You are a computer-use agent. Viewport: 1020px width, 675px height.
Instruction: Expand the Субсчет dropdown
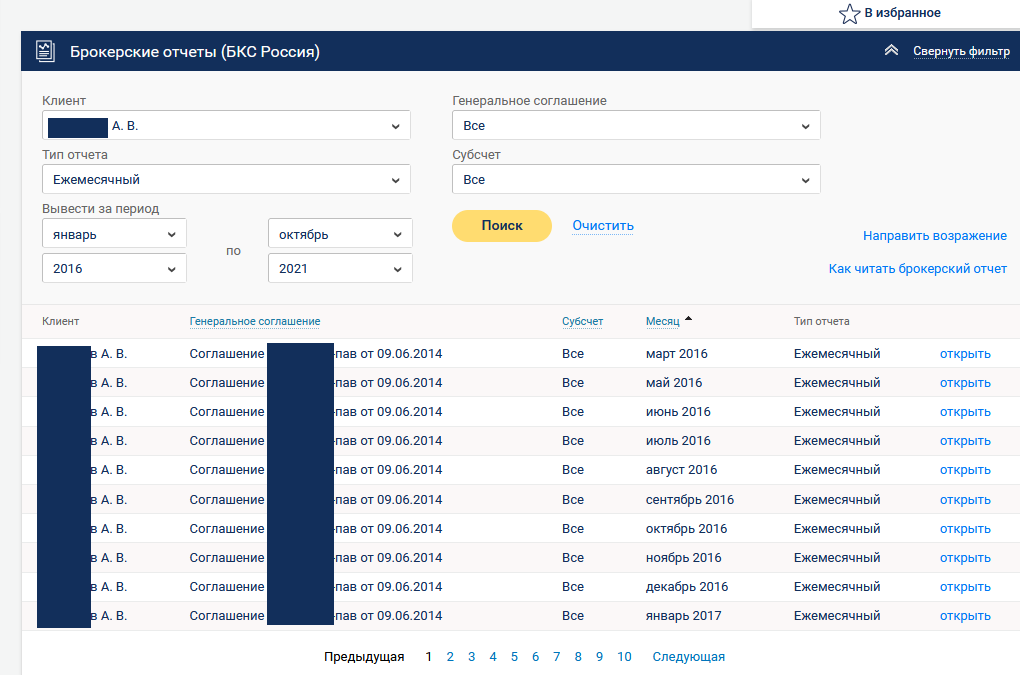click(x=636, y=180)
